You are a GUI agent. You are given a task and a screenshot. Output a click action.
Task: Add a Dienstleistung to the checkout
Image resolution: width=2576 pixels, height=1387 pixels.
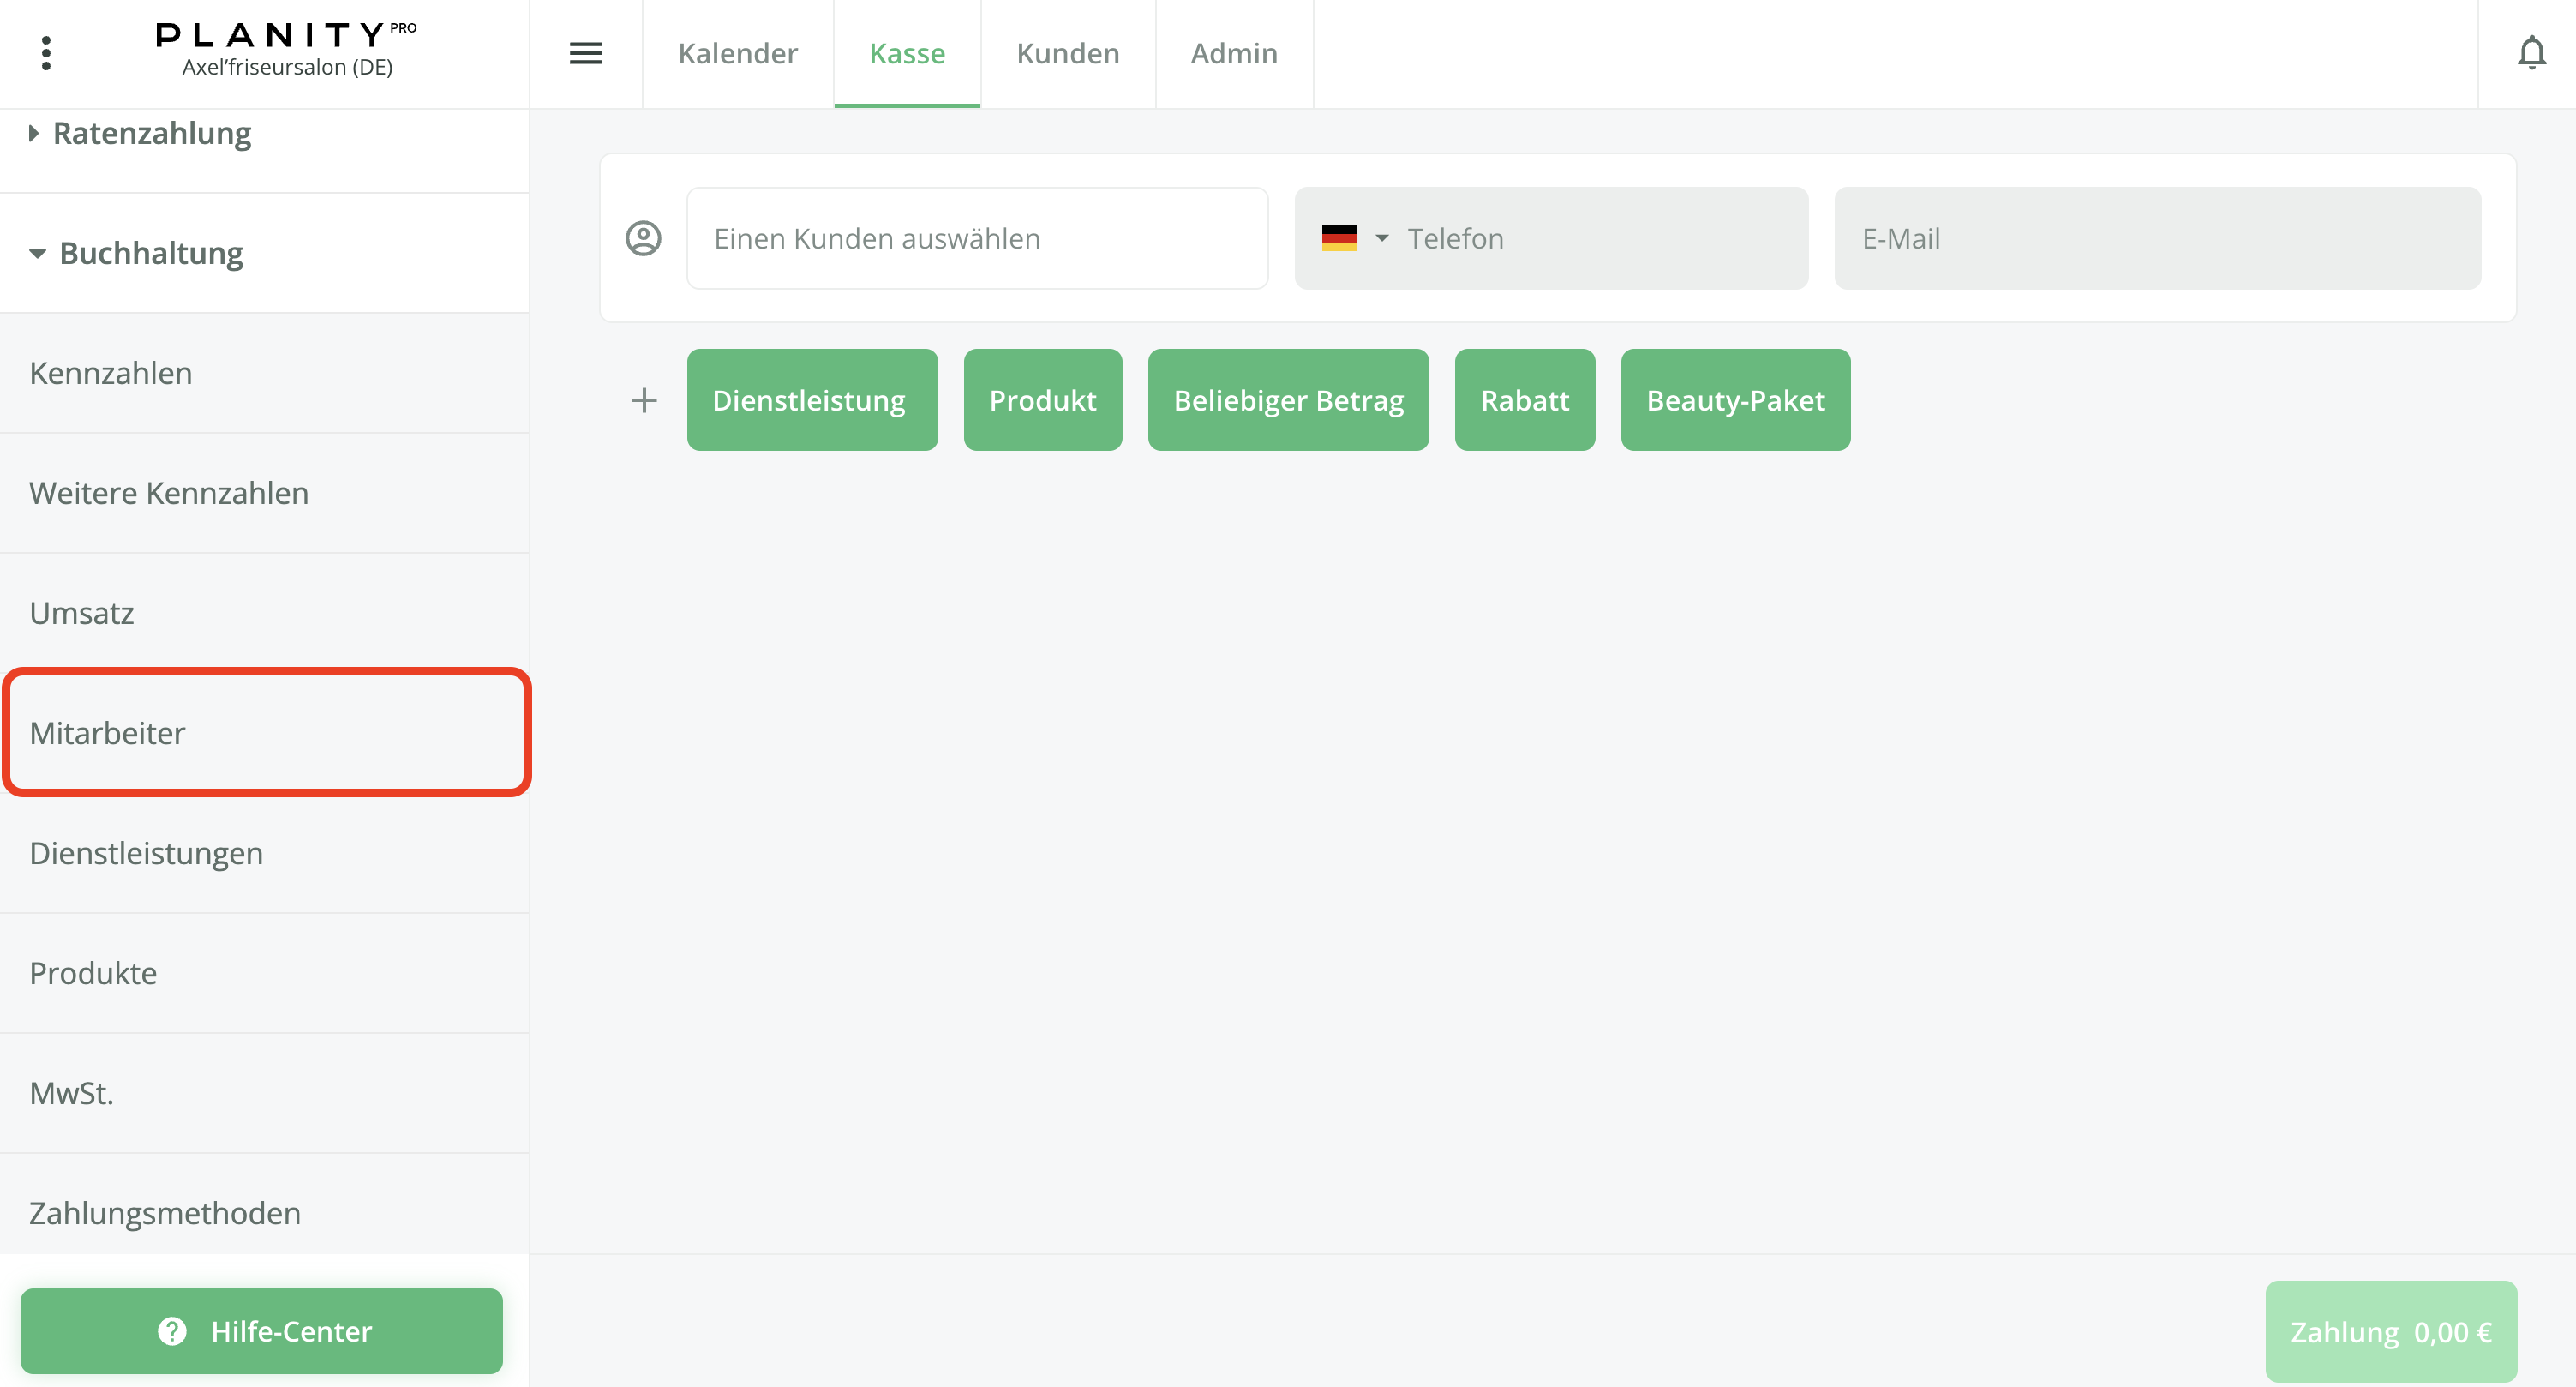tap(811, 400)
